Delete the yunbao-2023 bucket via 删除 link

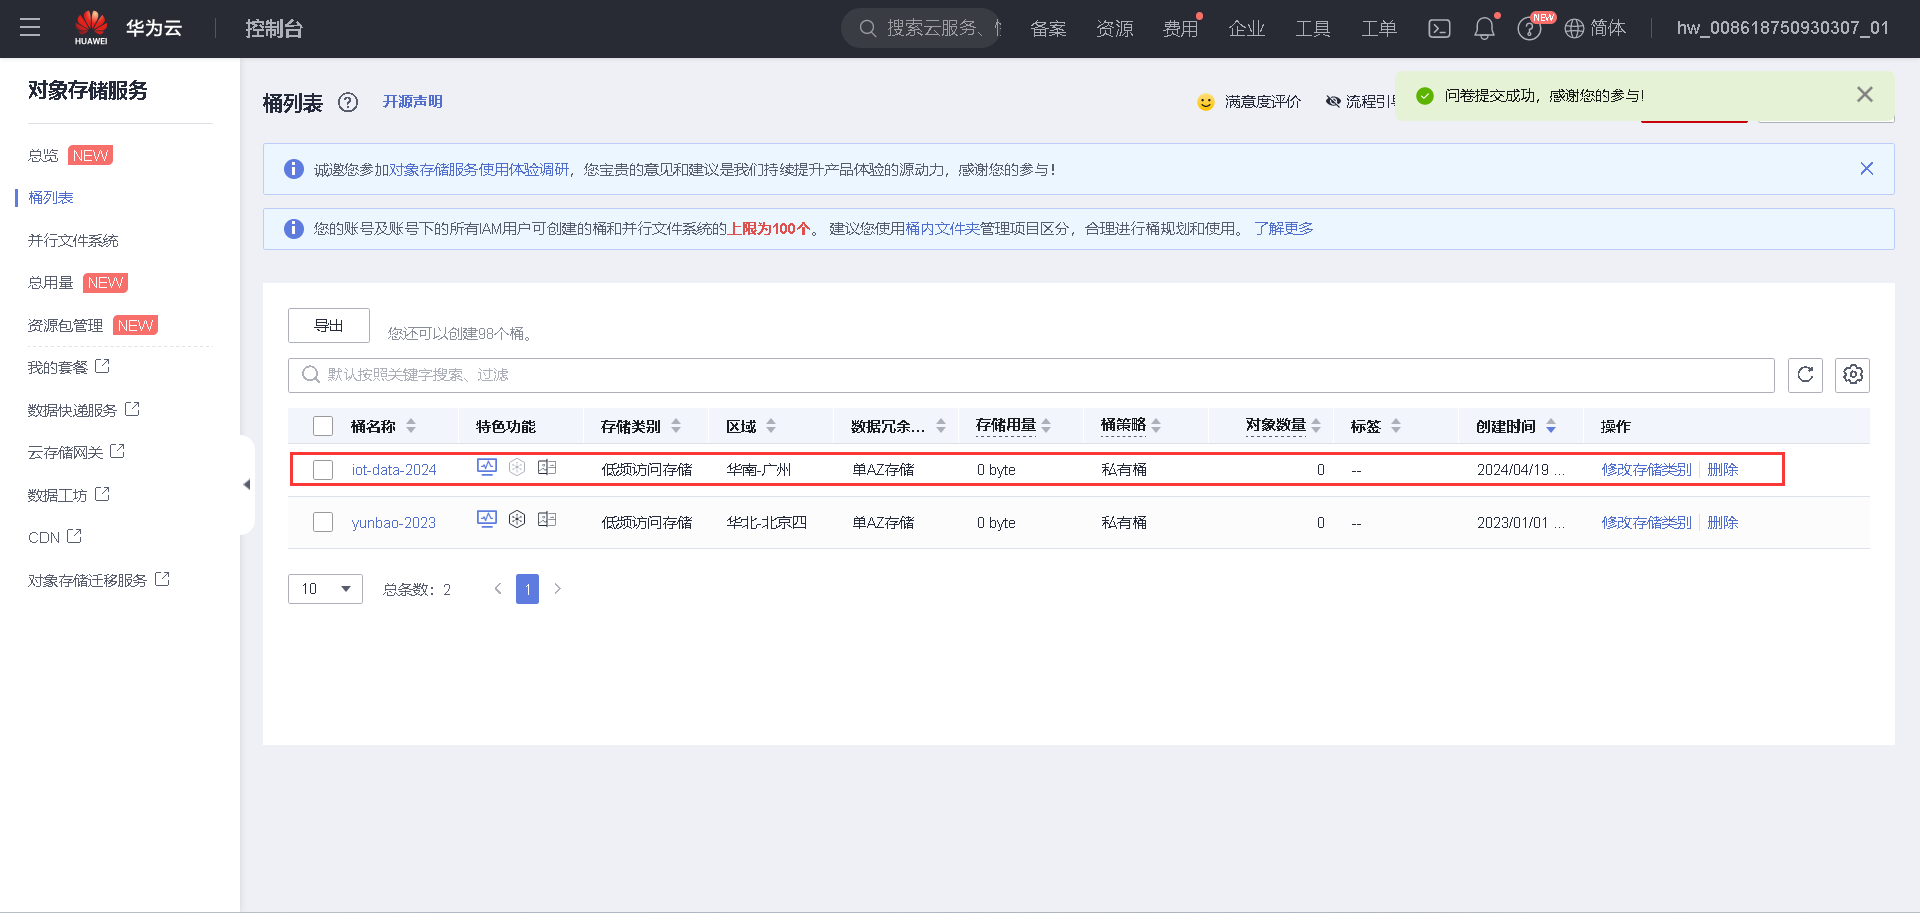click(x=1723, y=521)
